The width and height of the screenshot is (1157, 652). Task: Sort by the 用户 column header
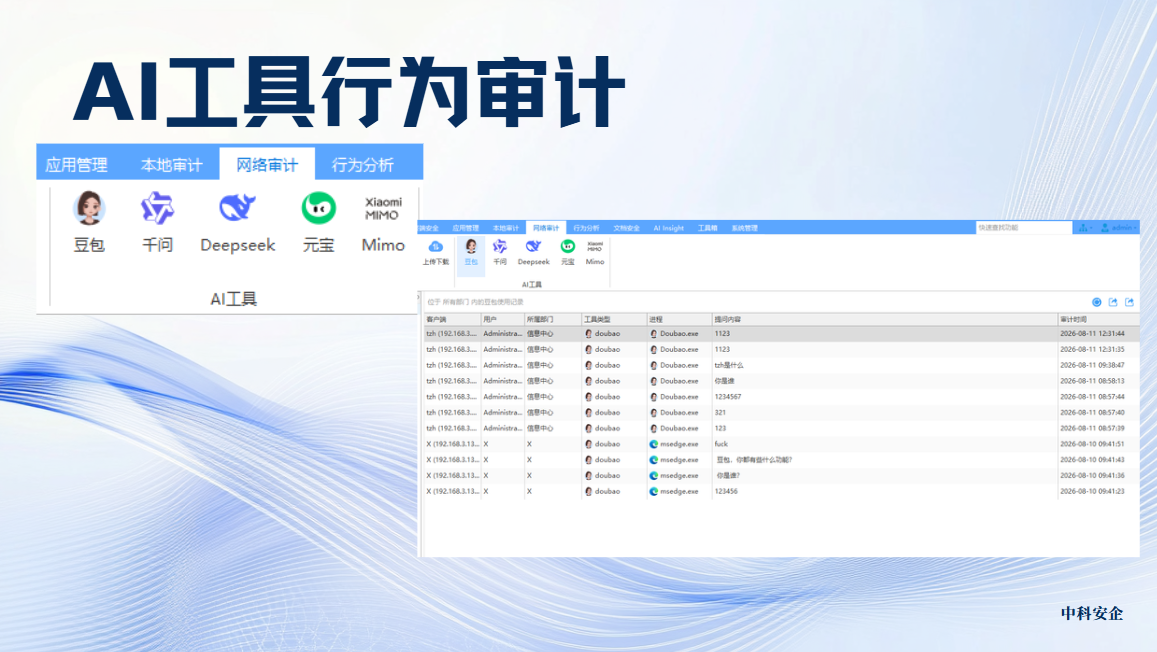click(502, 319)
